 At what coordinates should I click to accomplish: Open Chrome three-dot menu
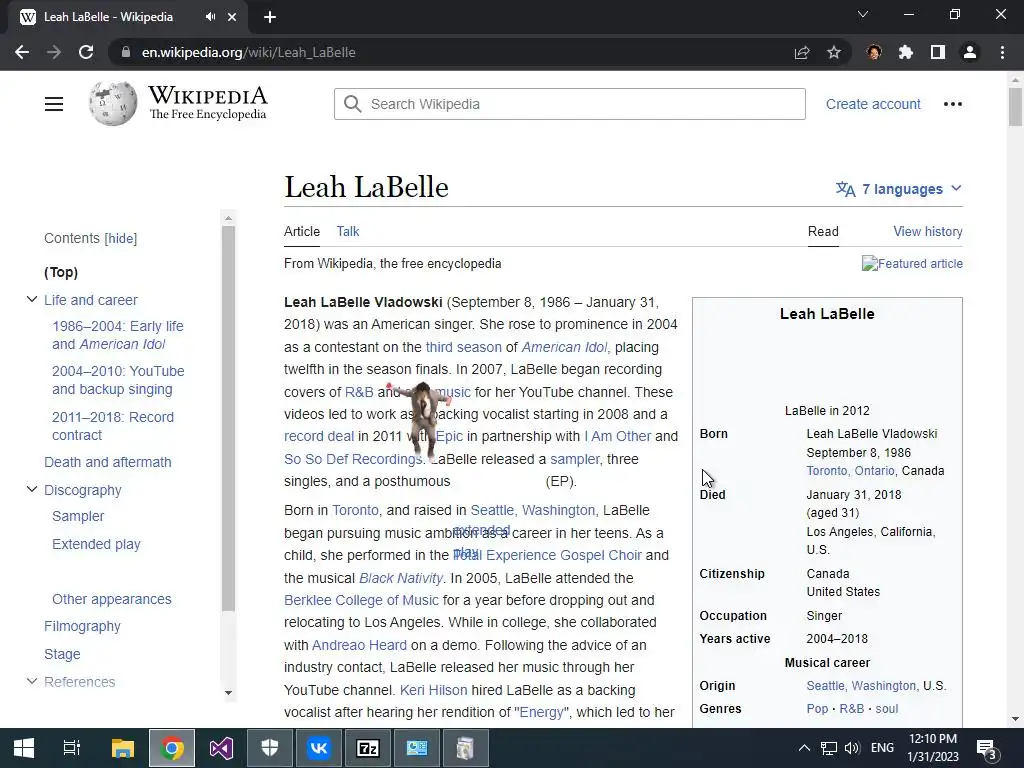pyautogui.click(x=1002, y=52)
